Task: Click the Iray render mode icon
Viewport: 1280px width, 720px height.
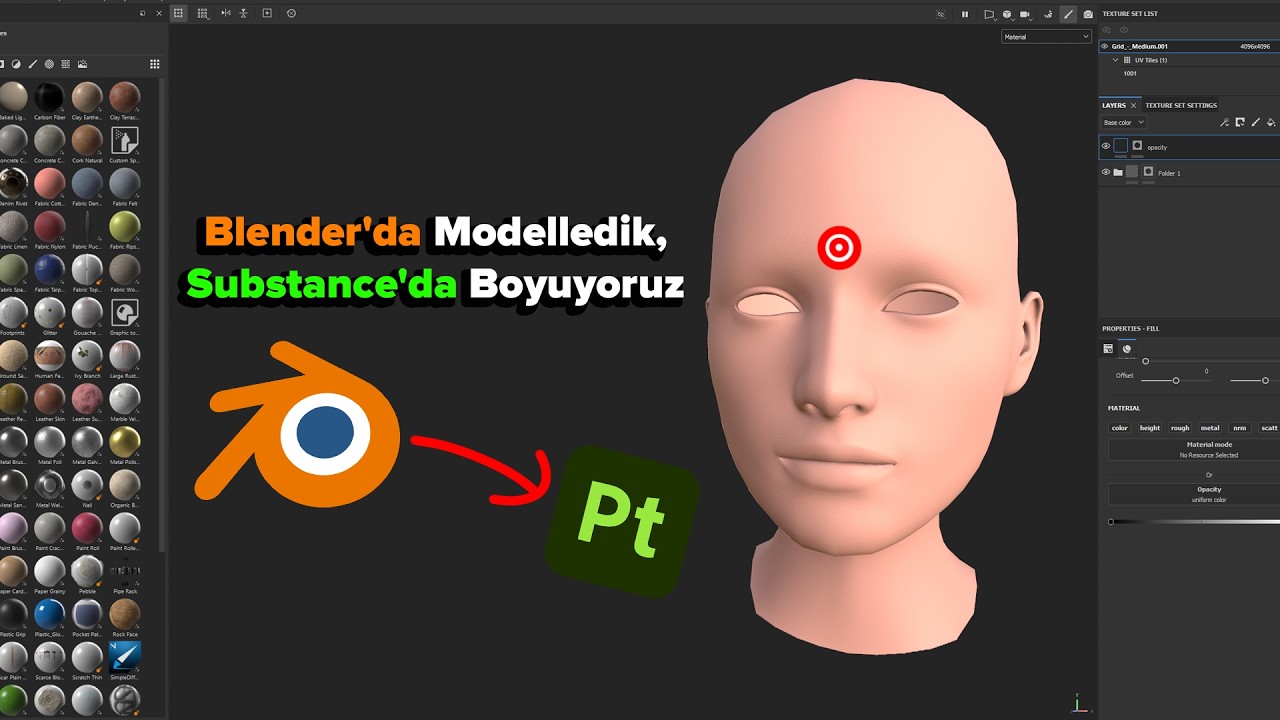Action: (x=1048, y=14)
